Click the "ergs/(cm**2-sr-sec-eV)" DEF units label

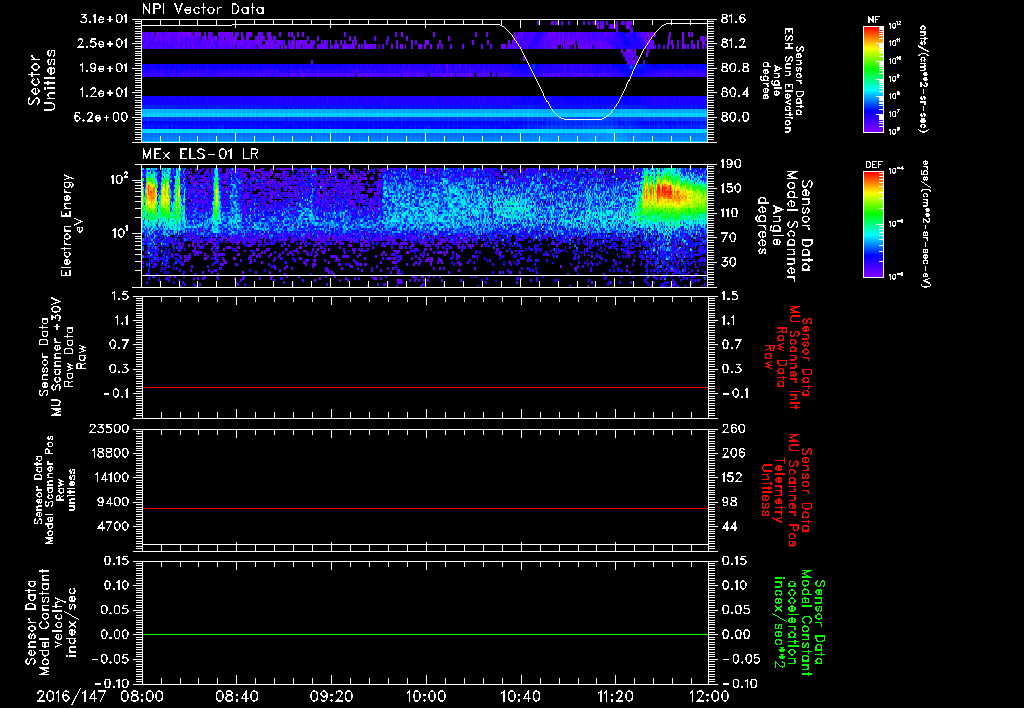click(927, 223)
